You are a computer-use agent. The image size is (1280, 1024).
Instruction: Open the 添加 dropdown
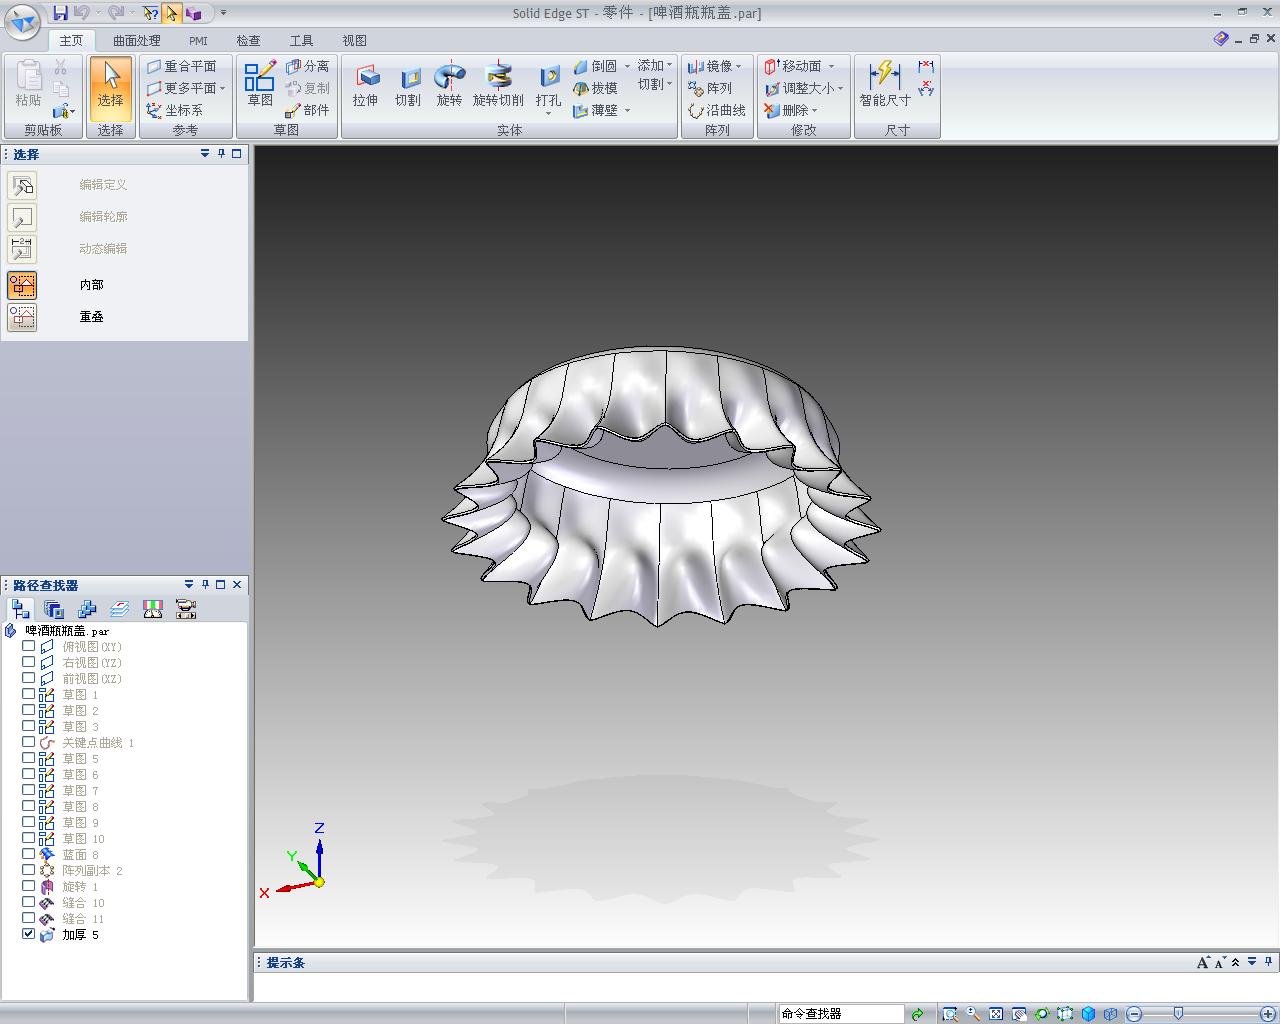coord(655,66)
